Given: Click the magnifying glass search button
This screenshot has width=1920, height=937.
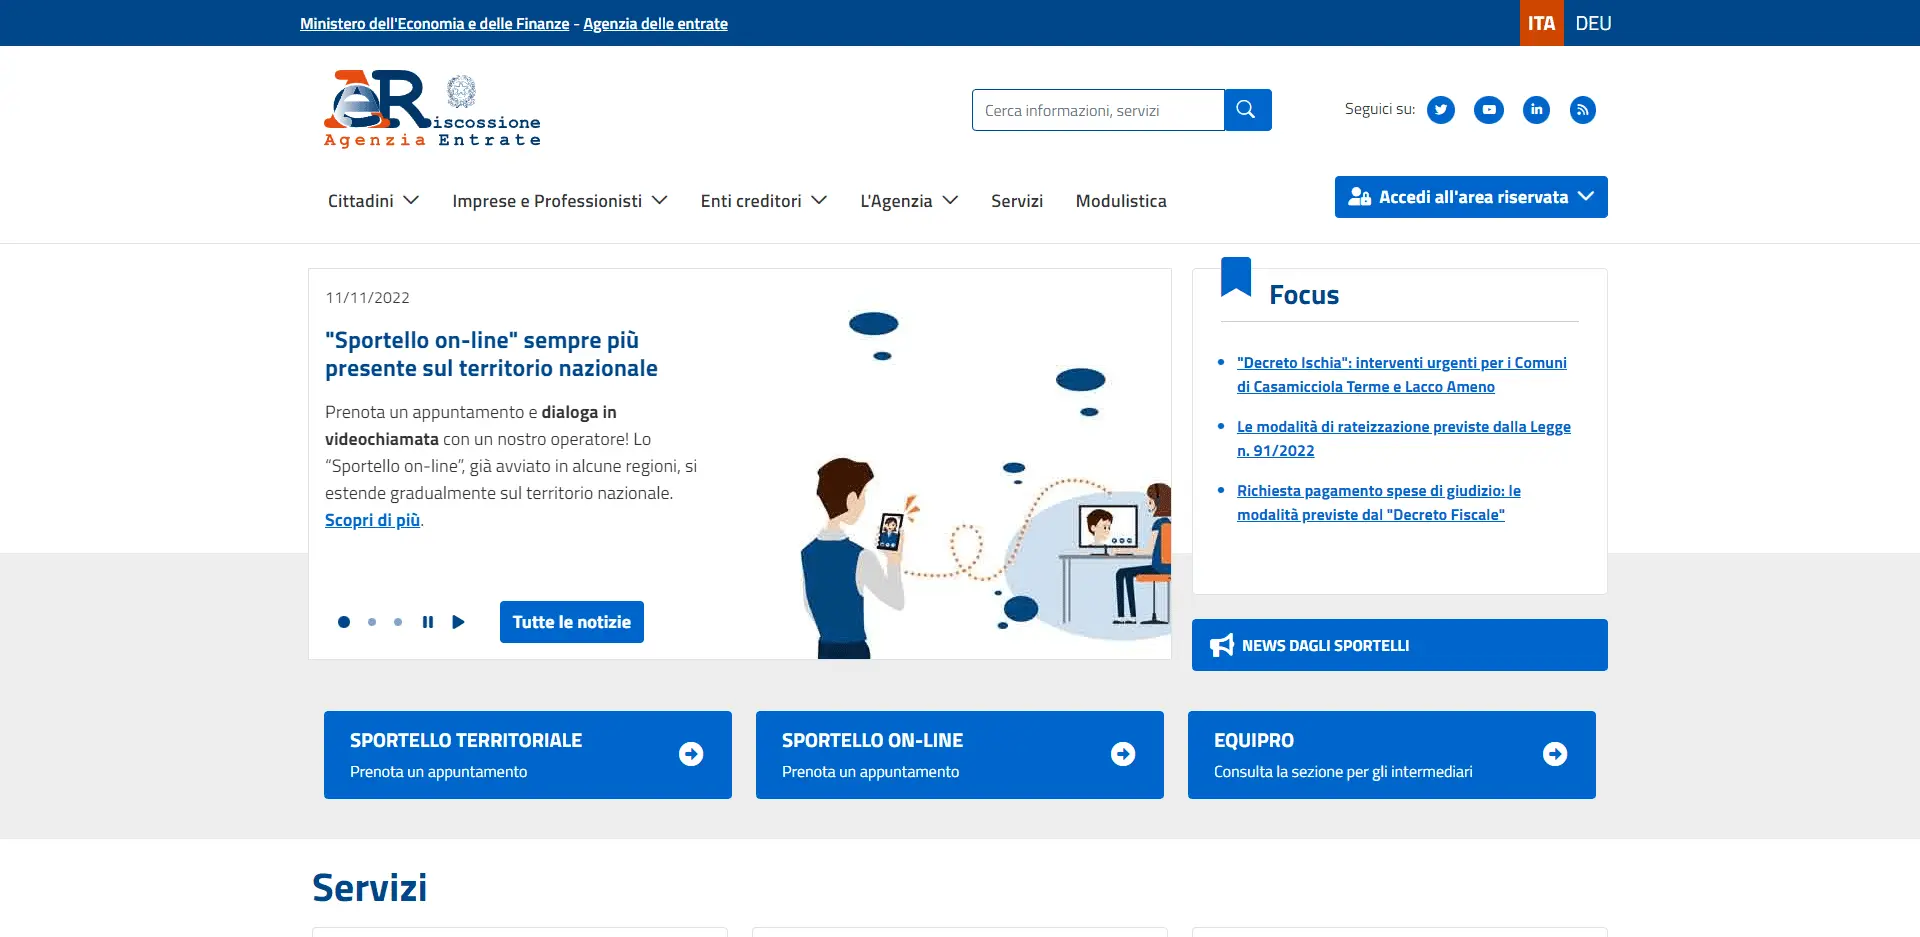Looking at the screenshot, I should point(1247,110).
